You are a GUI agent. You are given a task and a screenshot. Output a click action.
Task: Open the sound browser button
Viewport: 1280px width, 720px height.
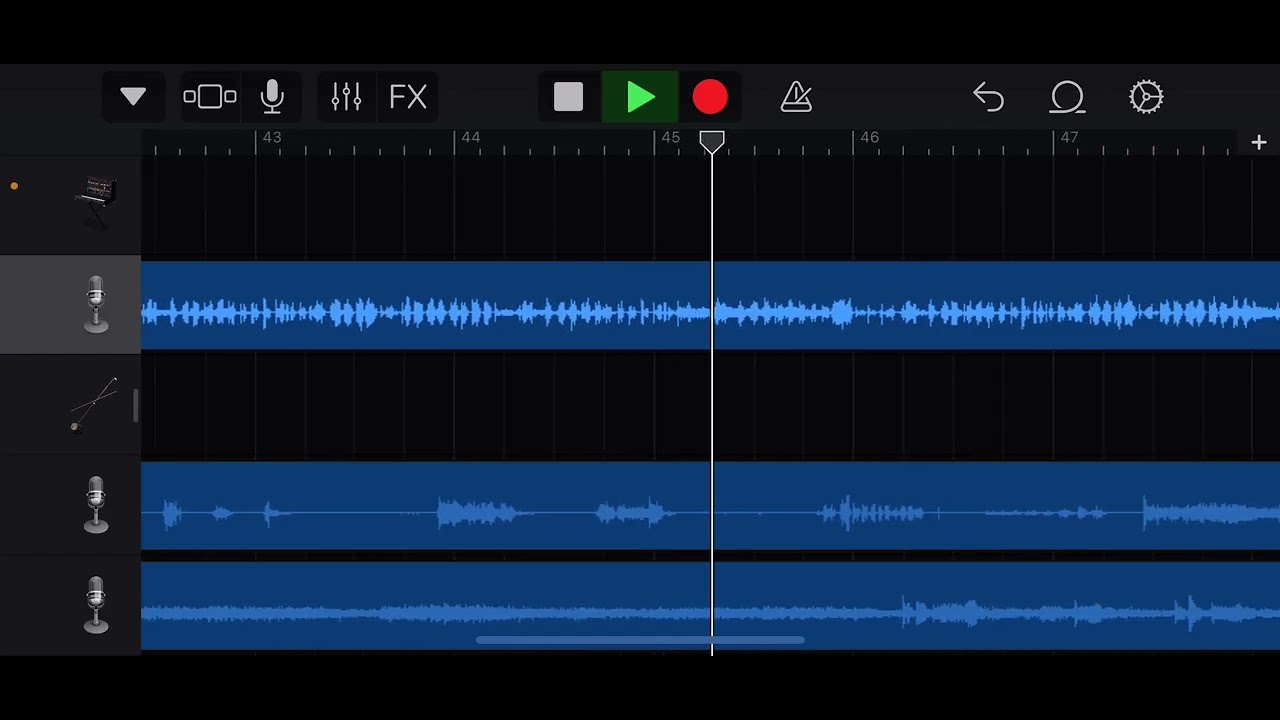[x=210, y=97]
